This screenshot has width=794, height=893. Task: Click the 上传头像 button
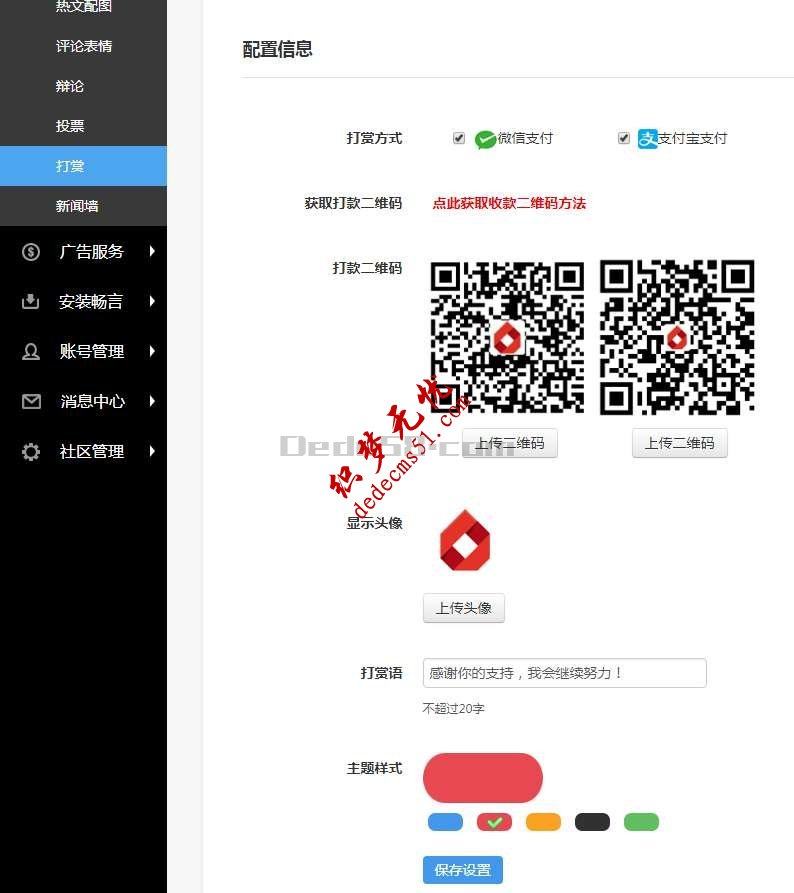click(464, 608)
